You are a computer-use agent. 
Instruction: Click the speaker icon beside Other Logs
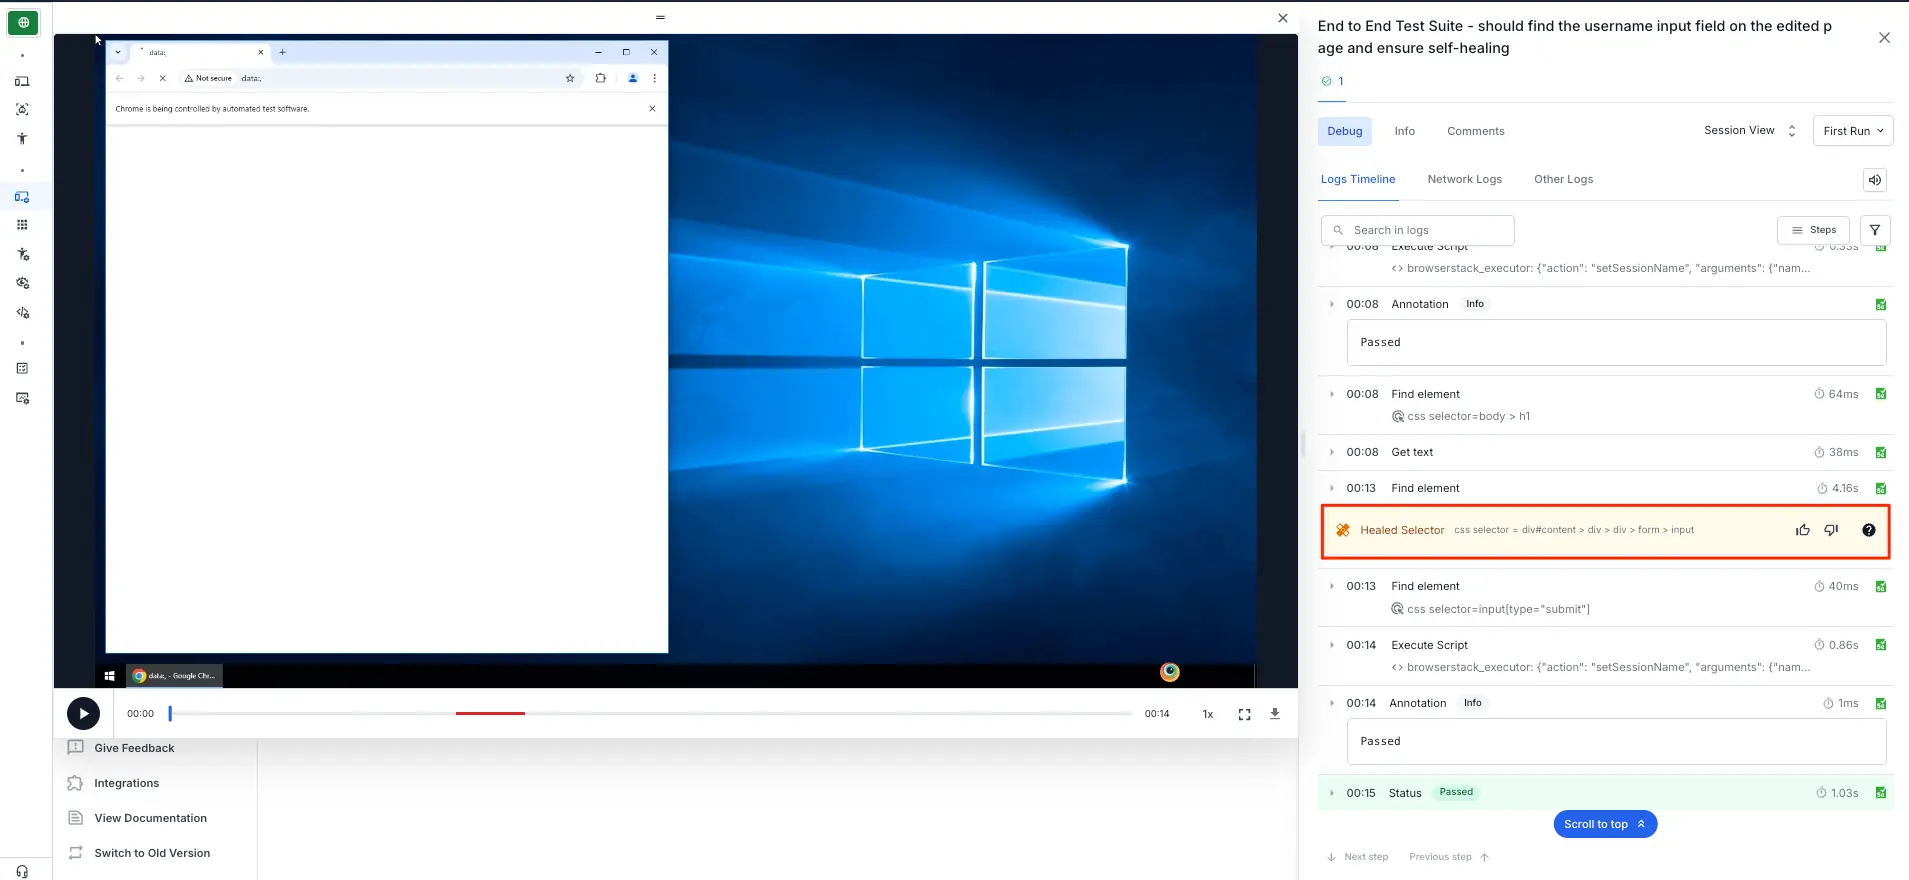pos(1874,180)
